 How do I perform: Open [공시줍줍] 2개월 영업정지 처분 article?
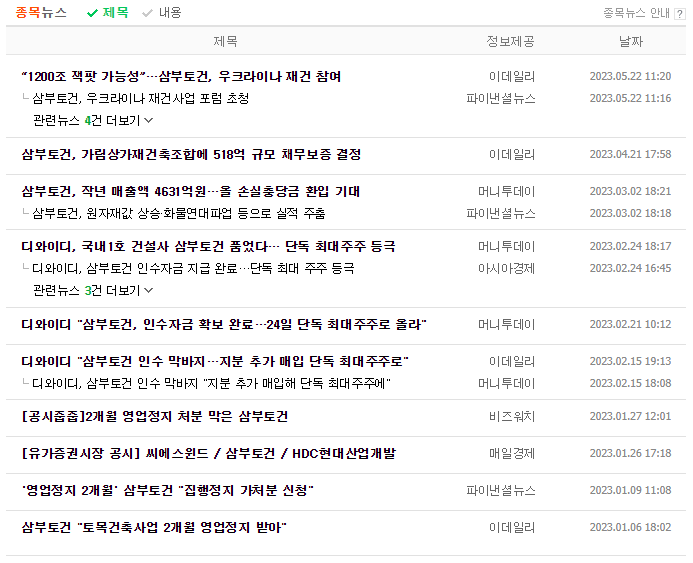point(155,416)
